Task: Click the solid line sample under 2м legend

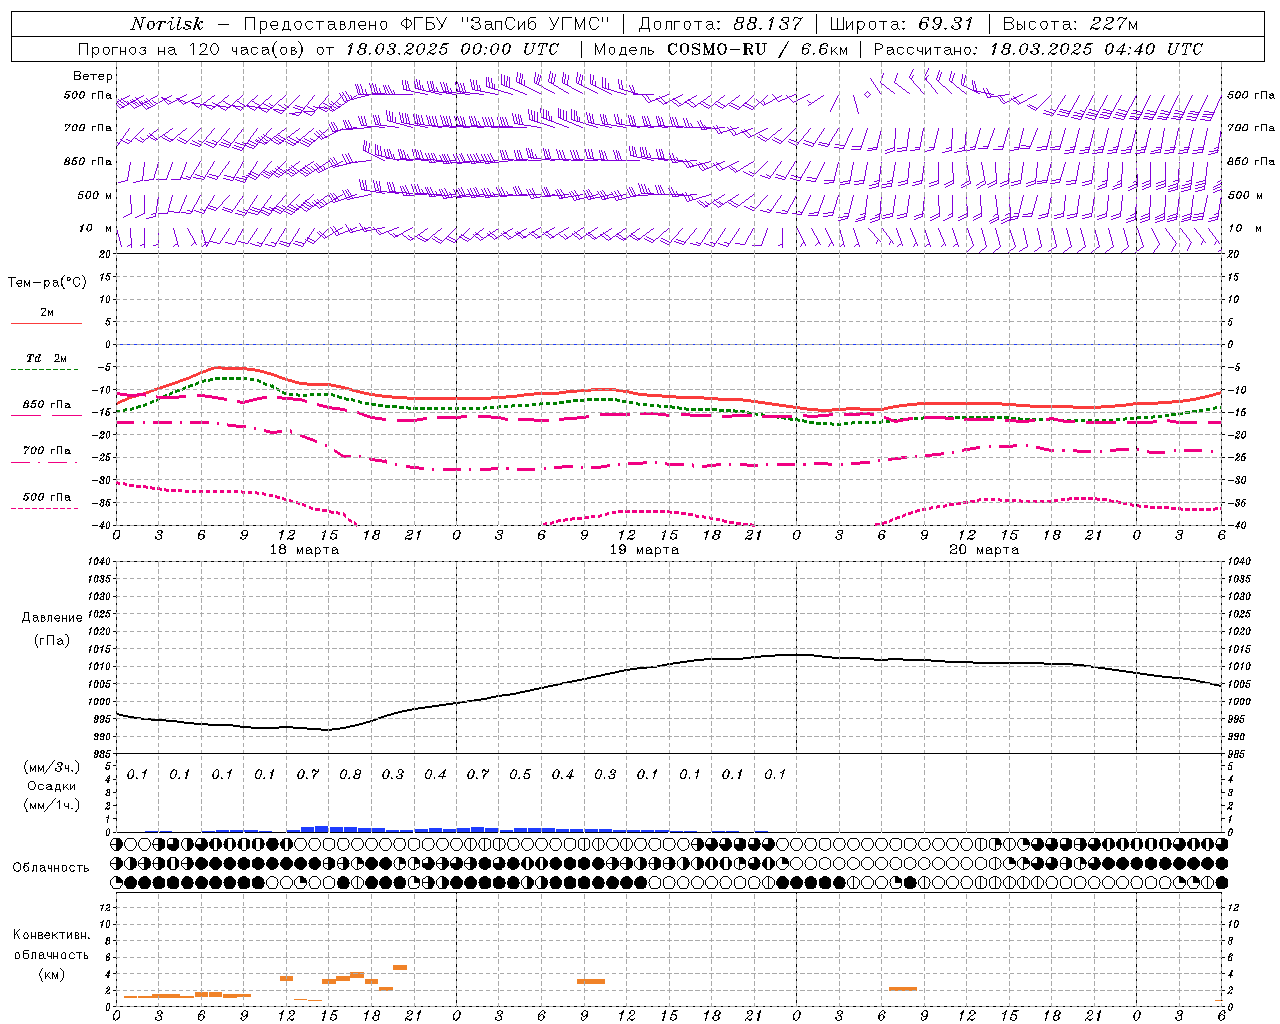Action: 46,324
